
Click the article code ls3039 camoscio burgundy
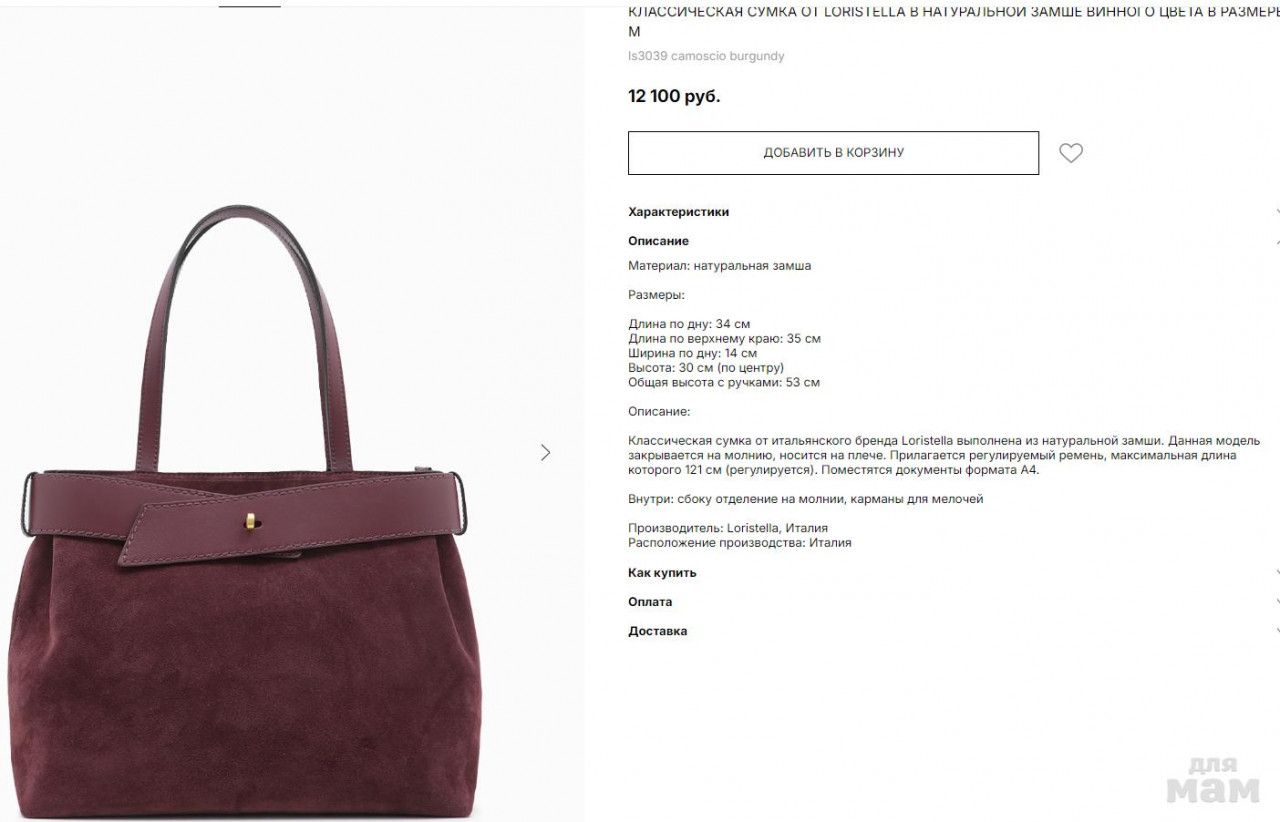click(x=706, y=56)
